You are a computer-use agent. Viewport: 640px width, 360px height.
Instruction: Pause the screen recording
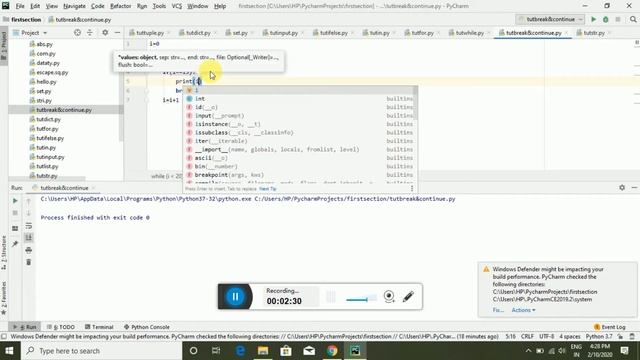[235, 296]
